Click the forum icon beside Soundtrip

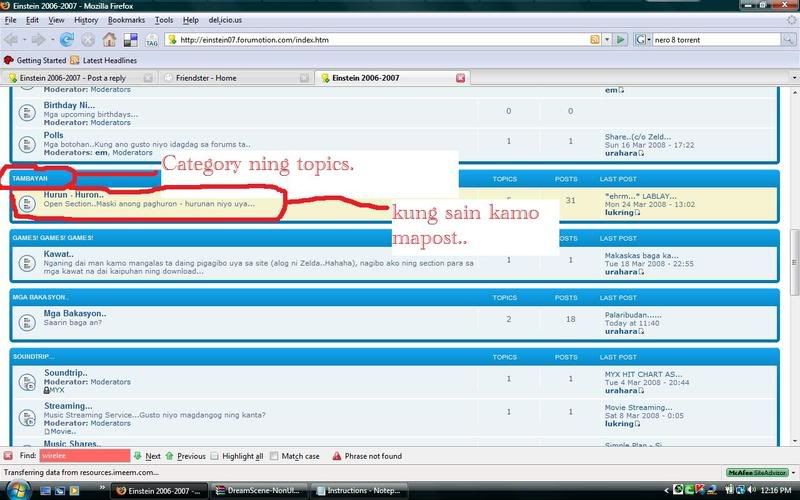27,382
